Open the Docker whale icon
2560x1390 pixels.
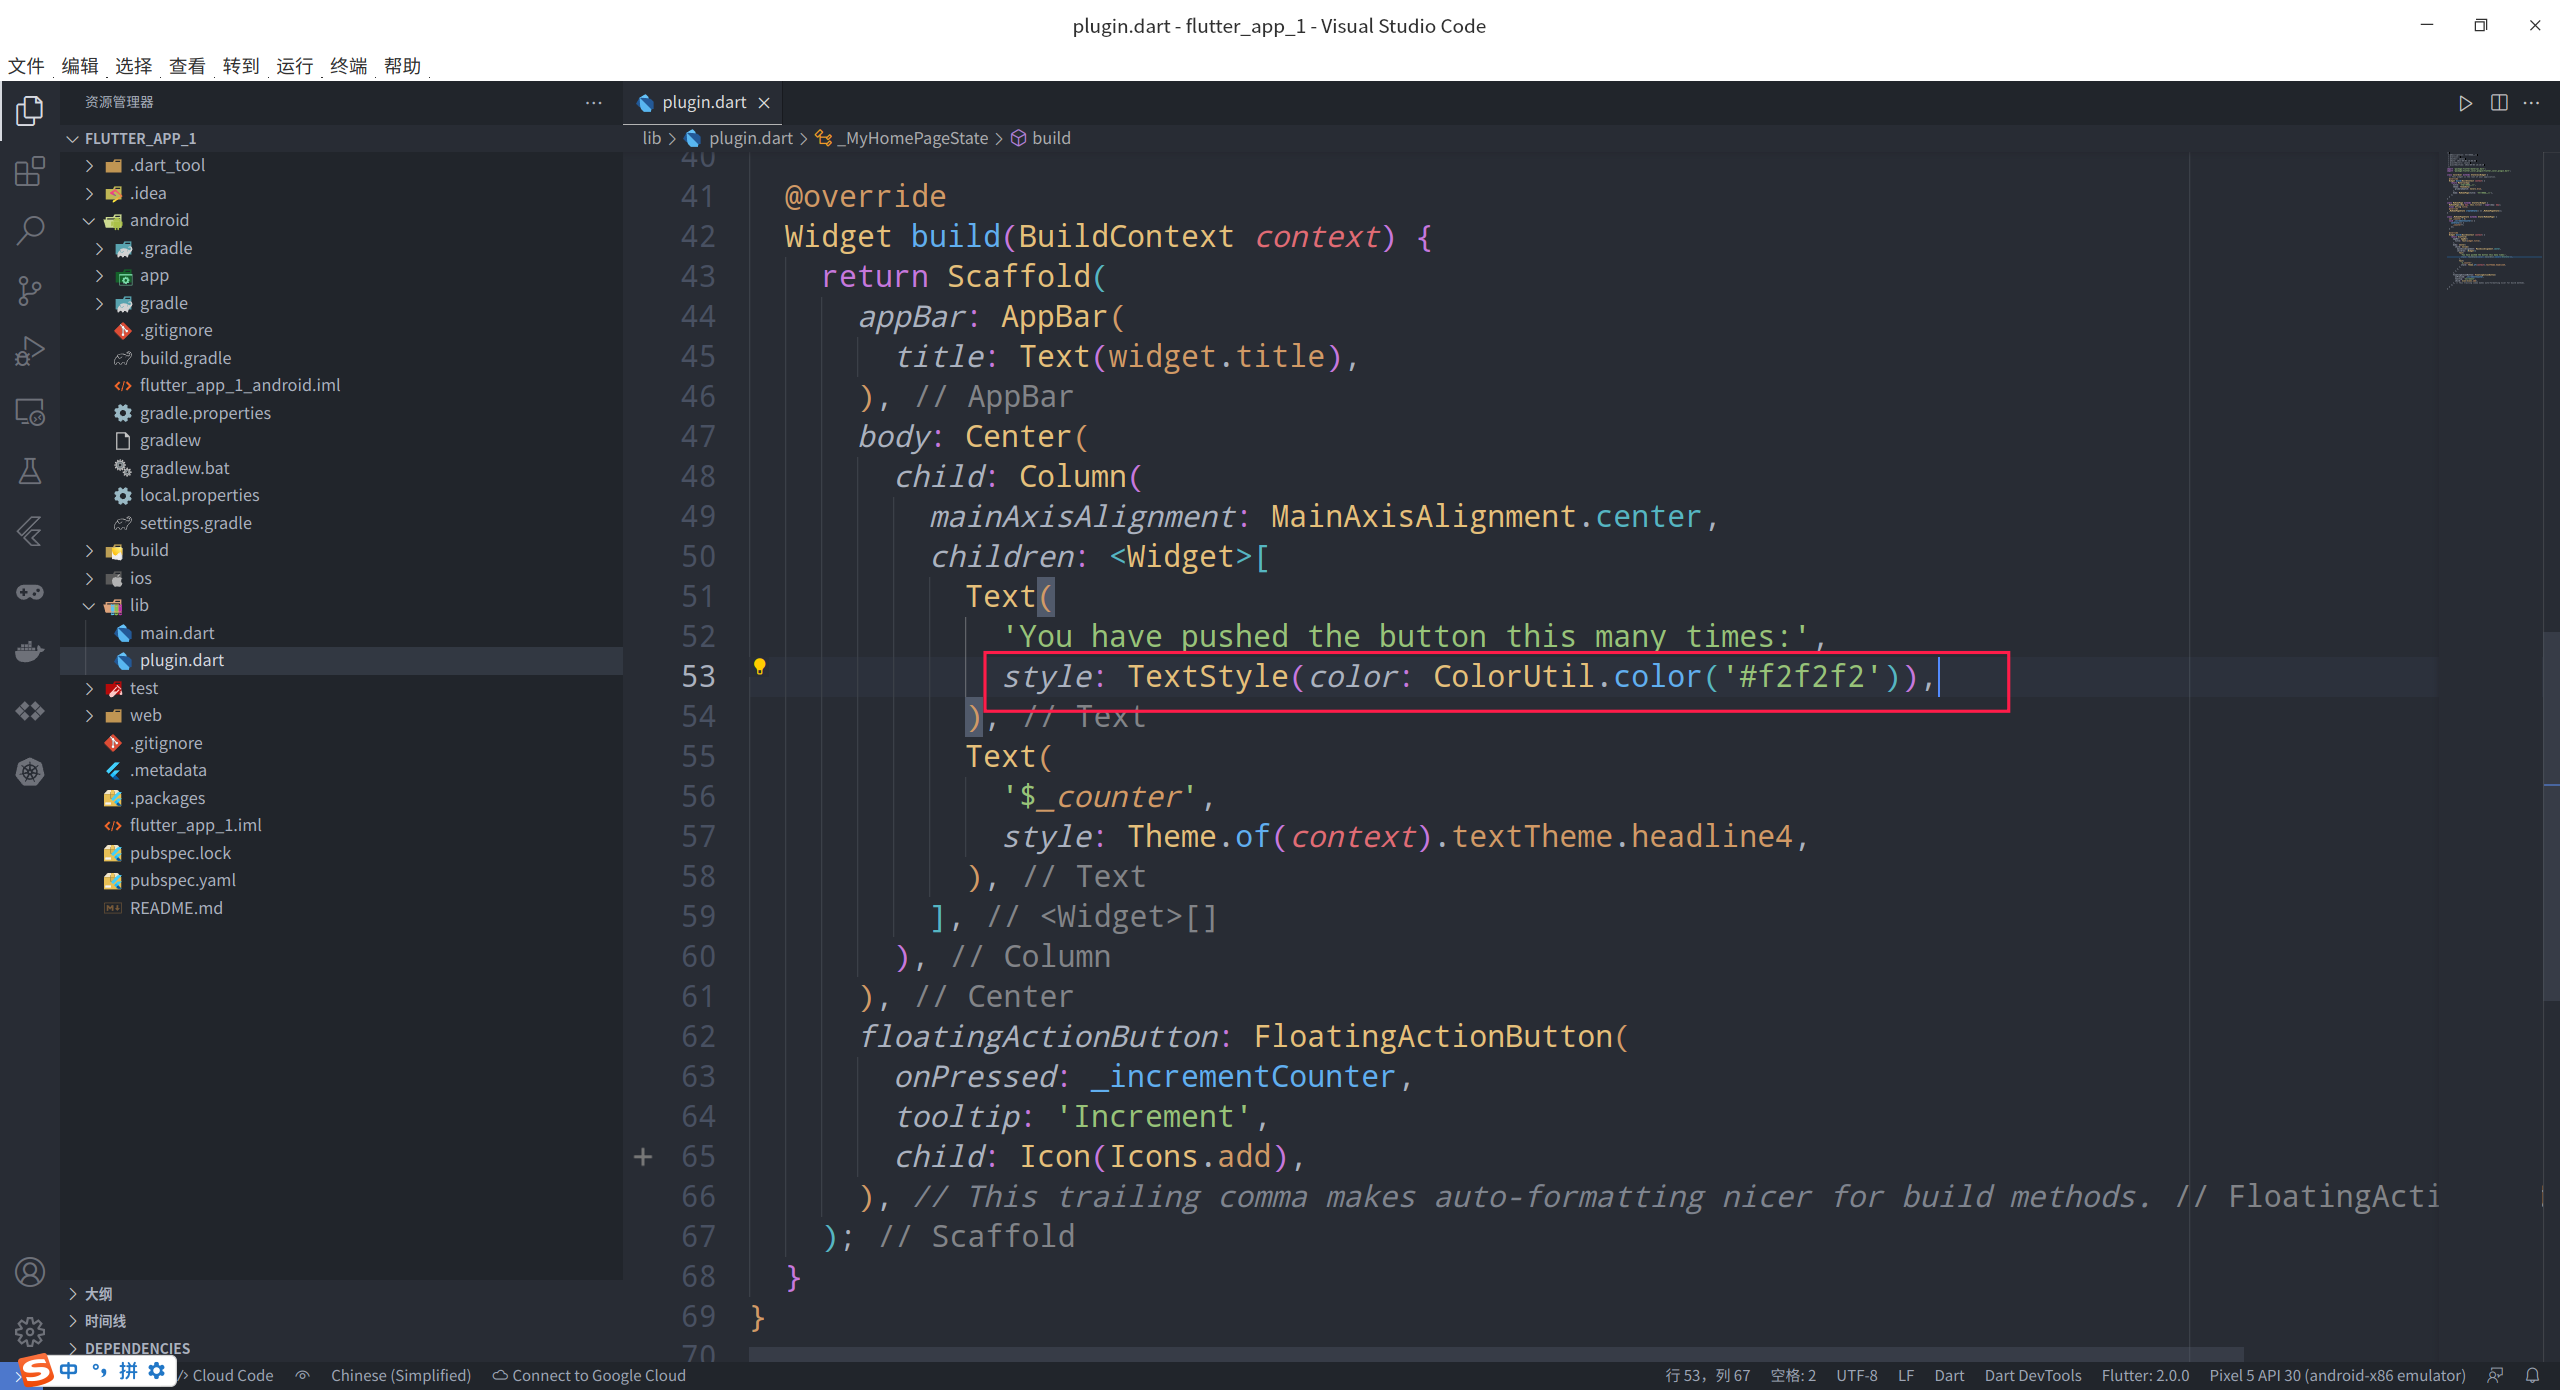(x=30, y=651)
